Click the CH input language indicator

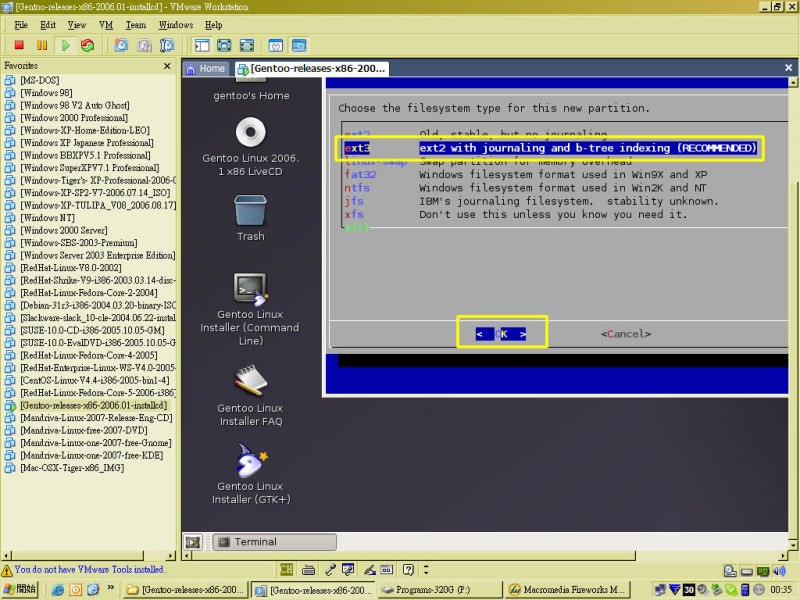286,569
